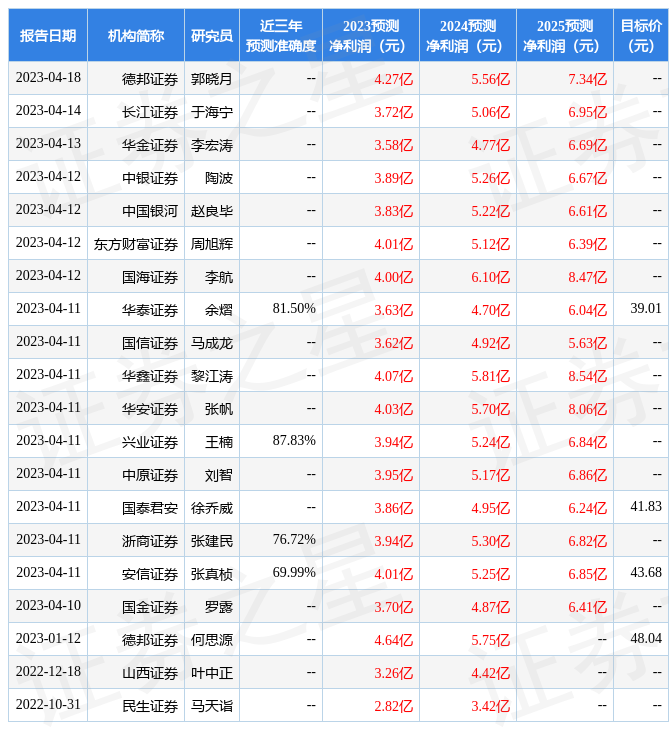
Task: Select institution 浙商证券
Action: click(150, 541)
